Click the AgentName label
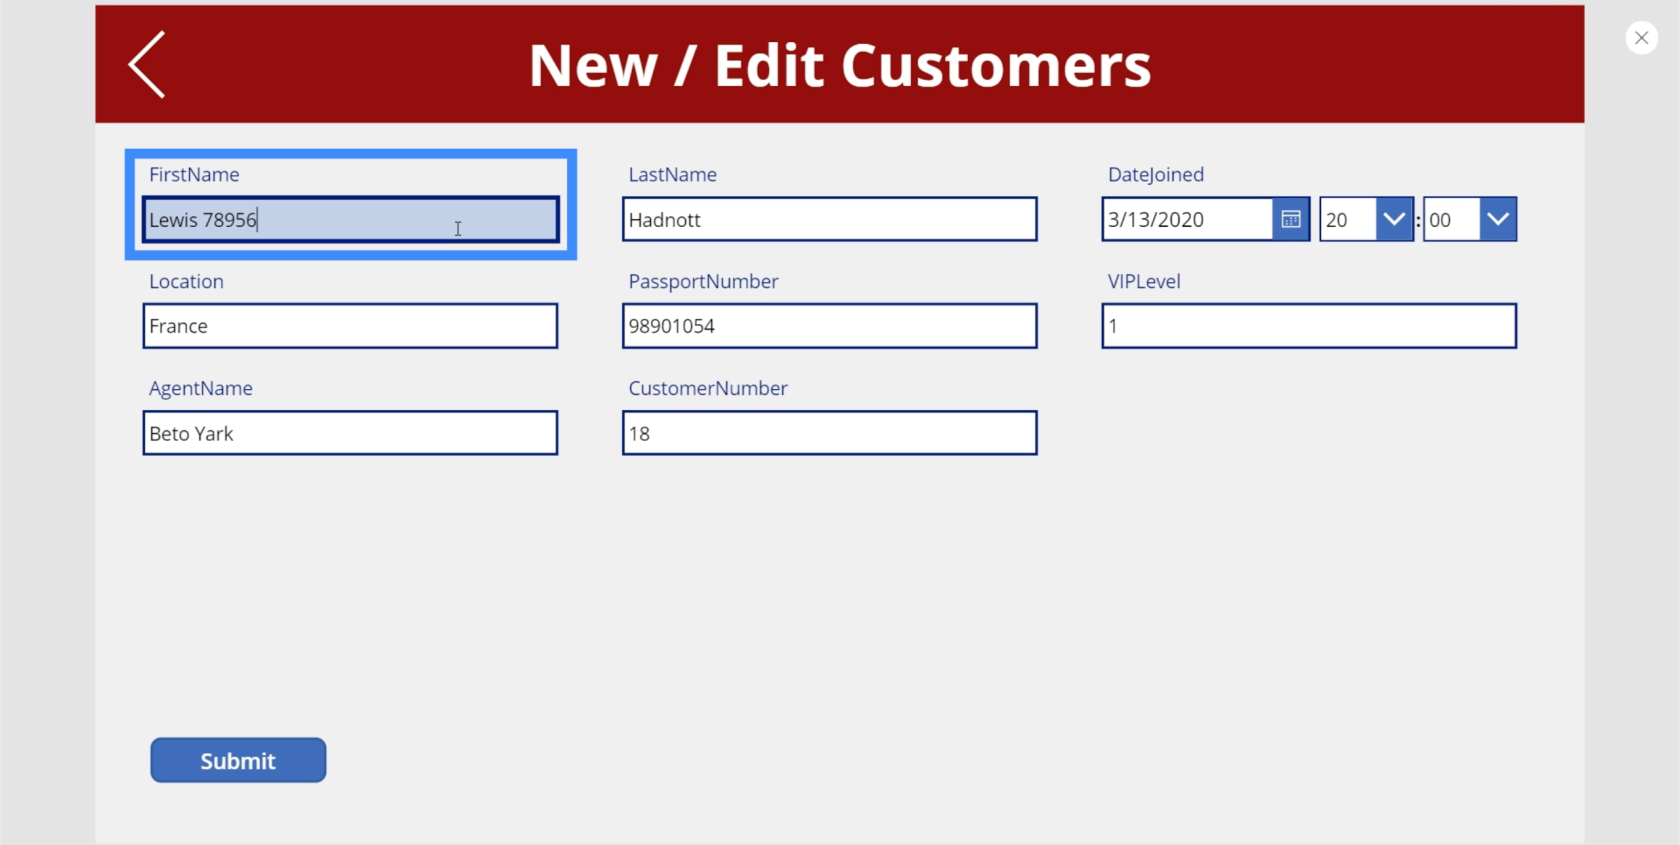Image resolution: width=1680 pixels, height=845 pixels. click(200, 389)
